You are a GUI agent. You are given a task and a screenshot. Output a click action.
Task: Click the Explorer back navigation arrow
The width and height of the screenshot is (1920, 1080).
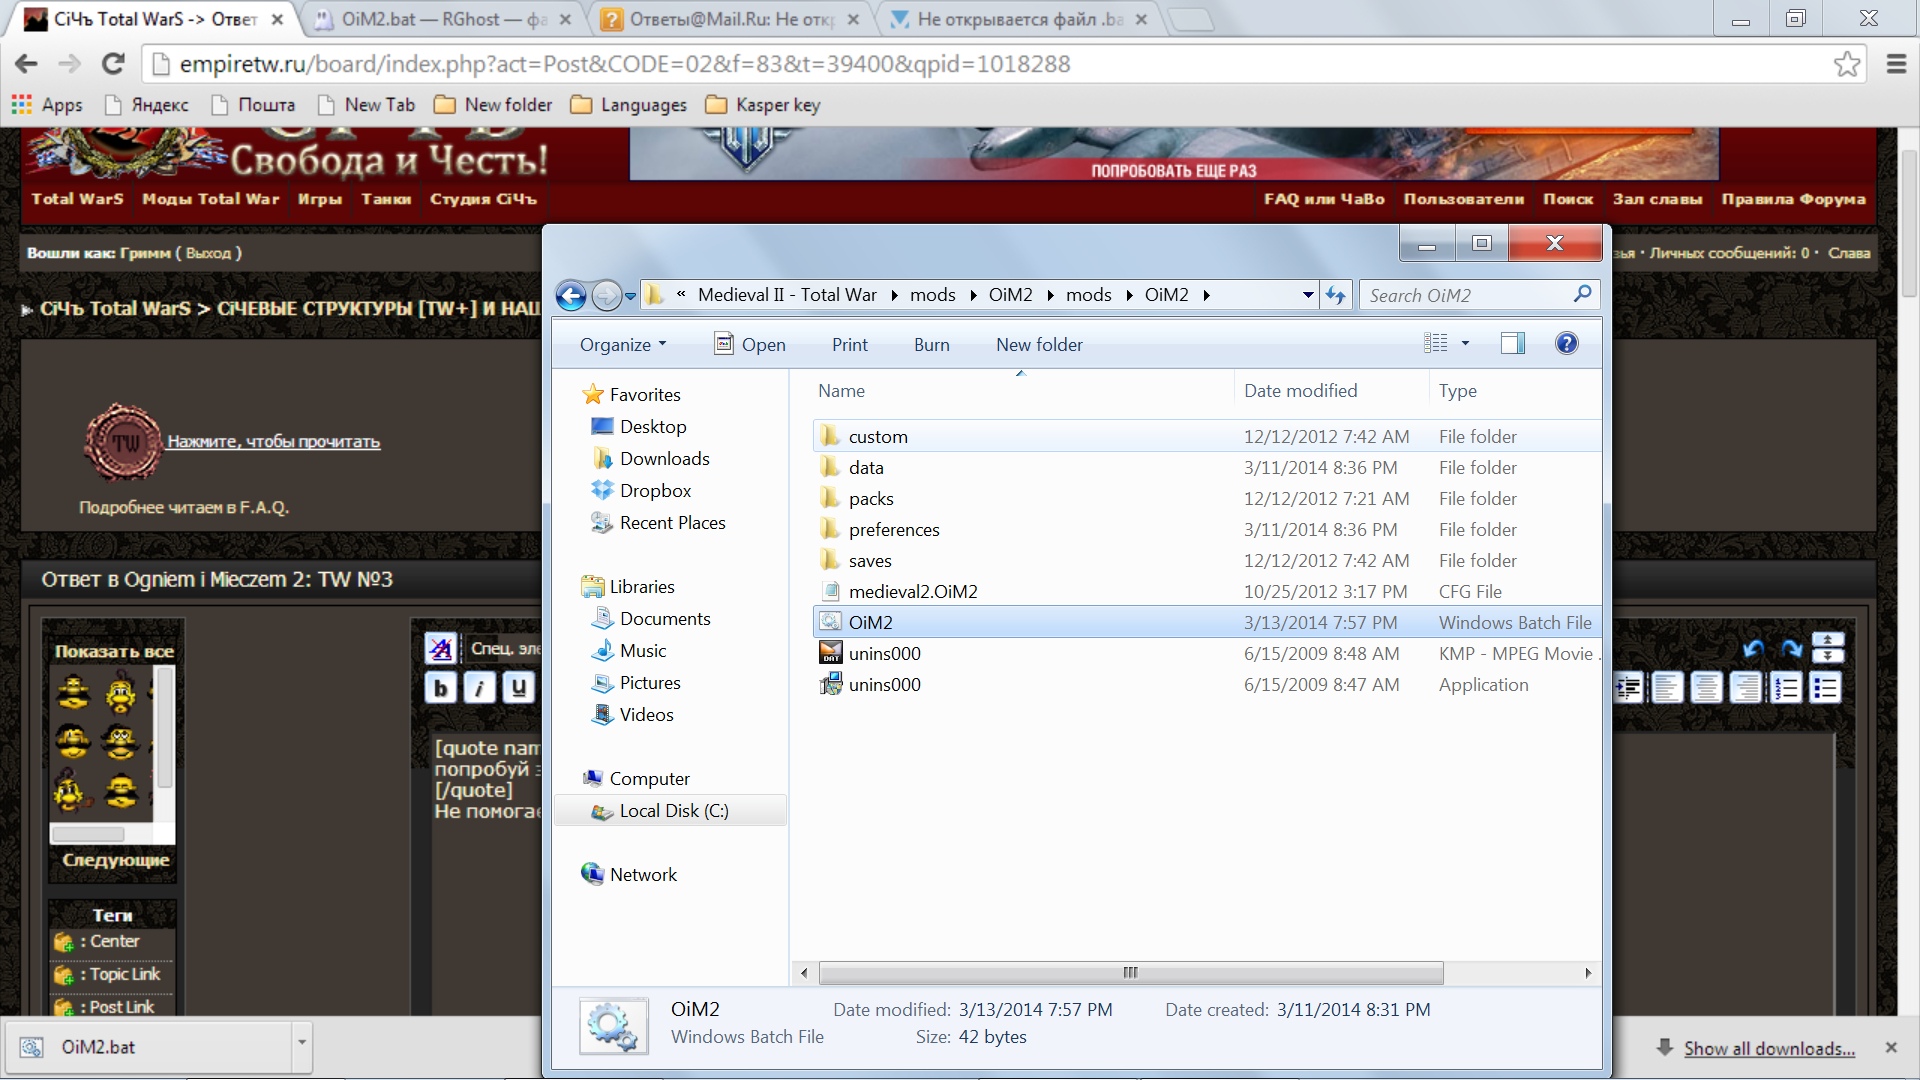pyautogui.click(x=571, y=295)
